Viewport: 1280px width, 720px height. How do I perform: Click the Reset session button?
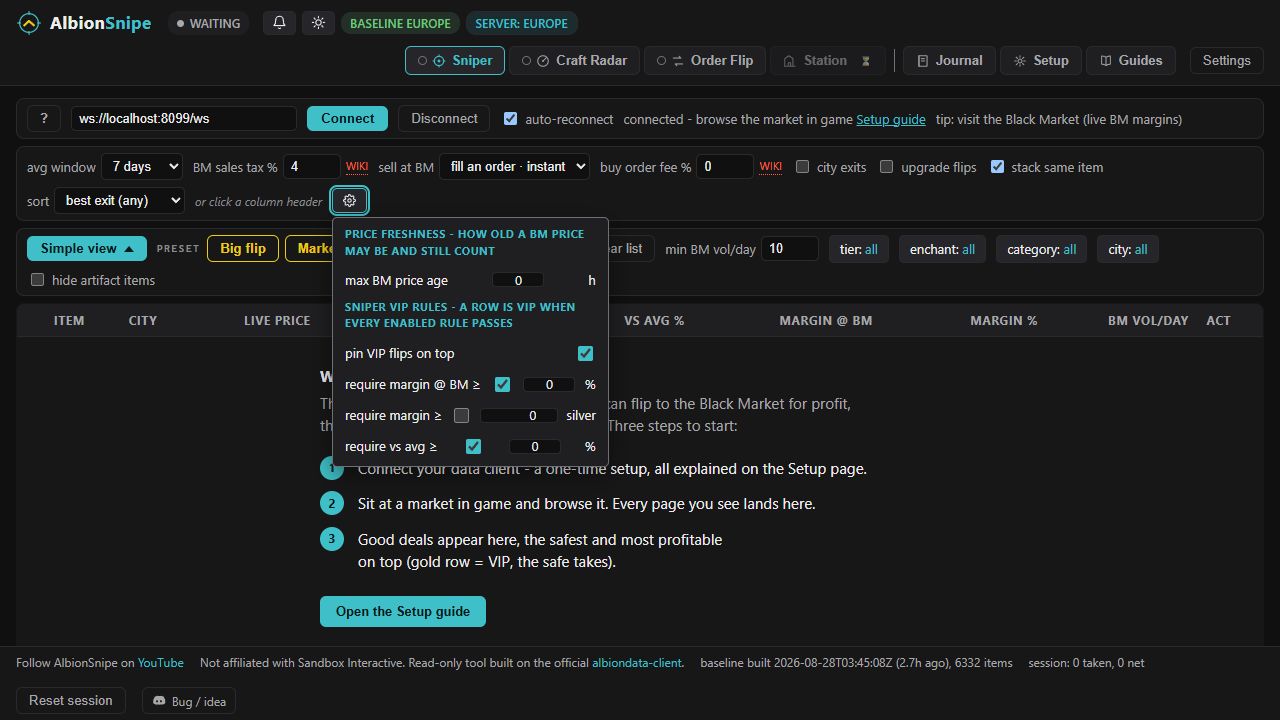(x=71, y=700)
